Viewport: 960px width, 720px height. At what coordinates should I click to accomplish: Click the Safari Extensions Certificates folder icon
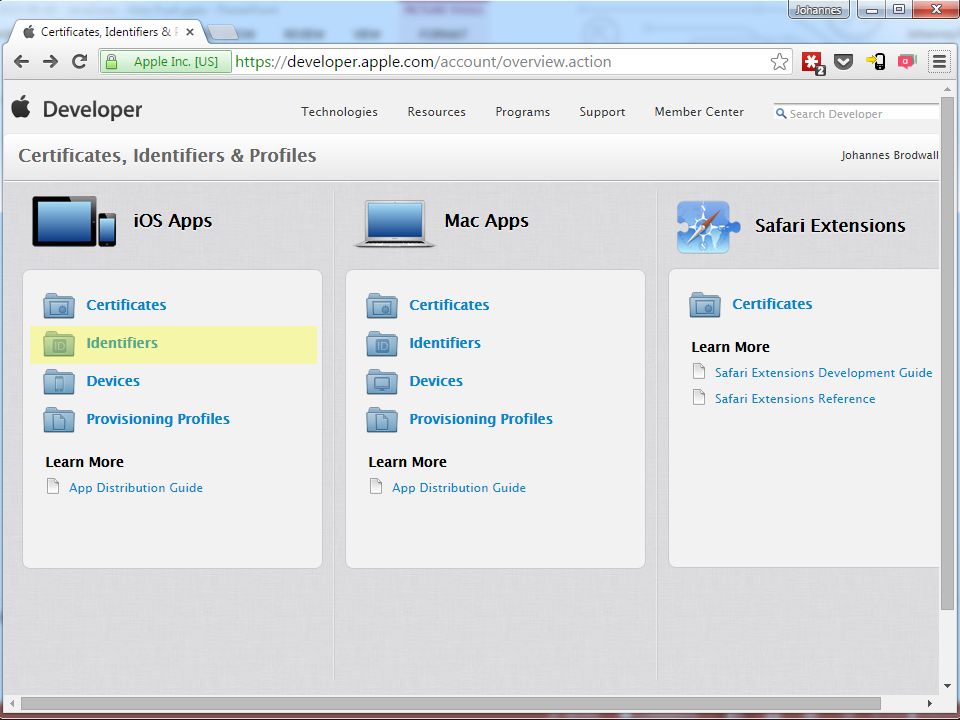pyautogui.click(x=705, y=304)
